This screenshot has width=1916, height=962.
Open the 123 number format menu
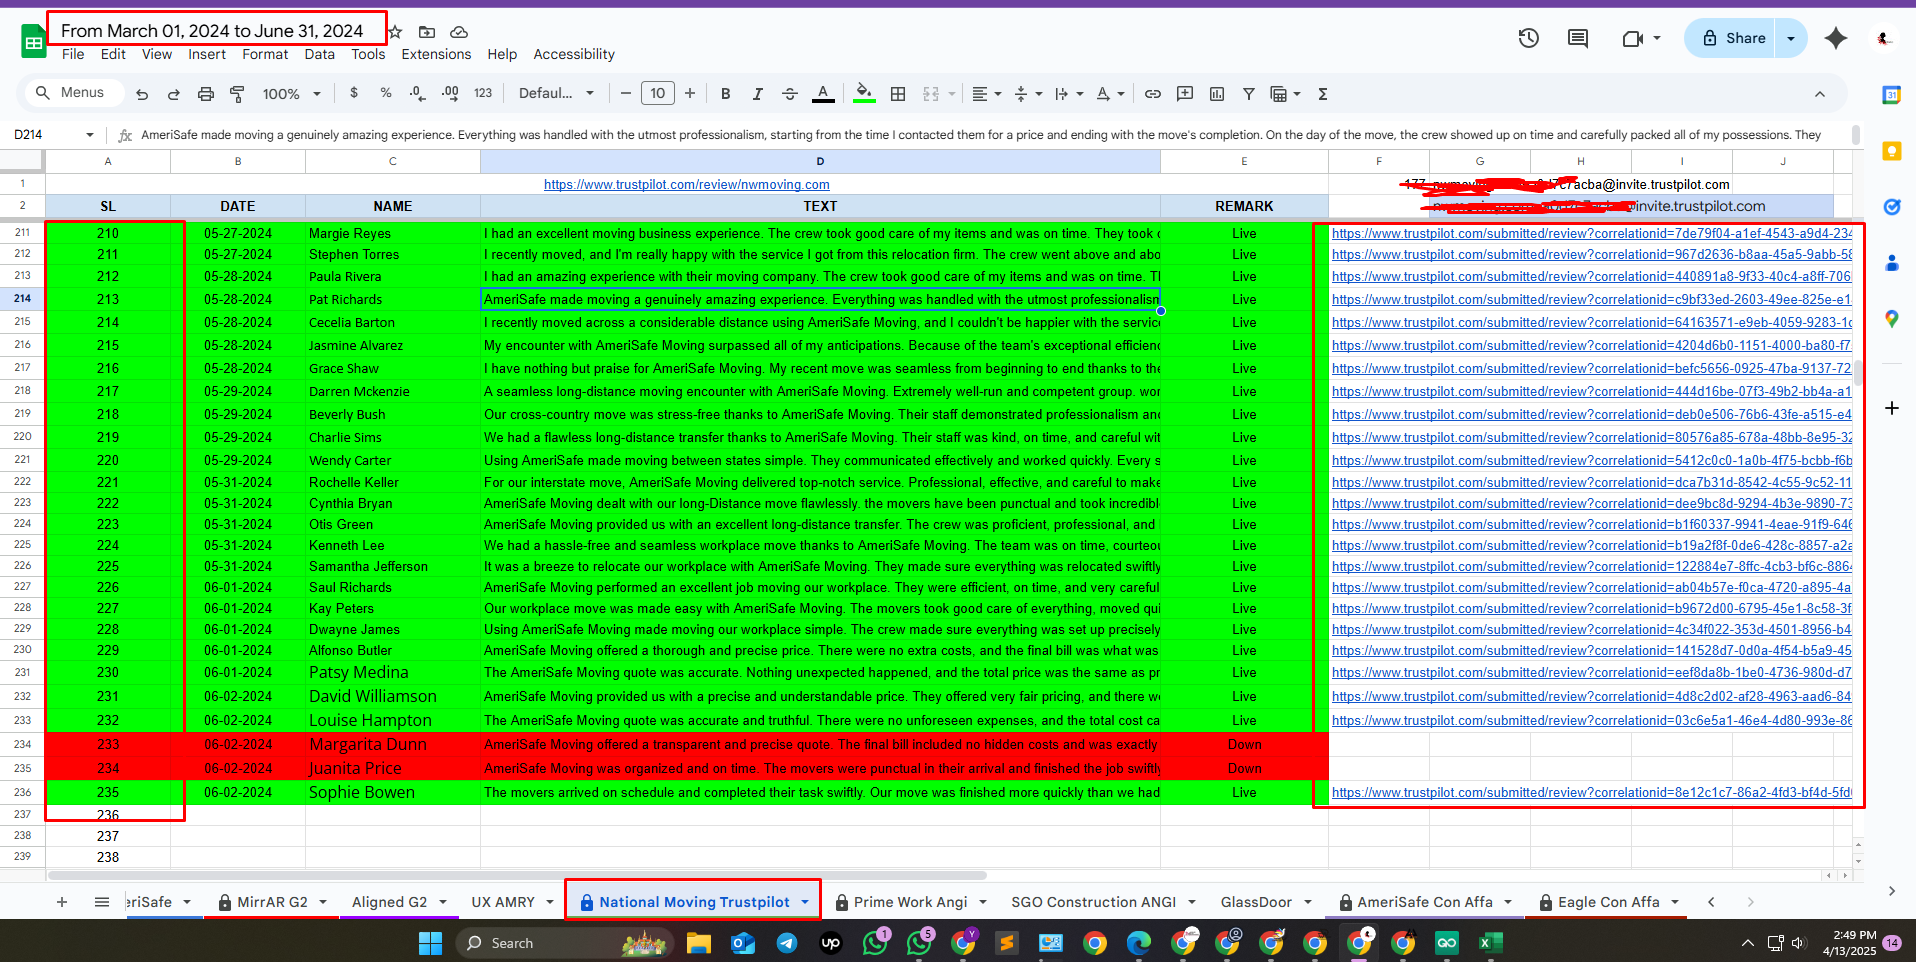[483, 93]
